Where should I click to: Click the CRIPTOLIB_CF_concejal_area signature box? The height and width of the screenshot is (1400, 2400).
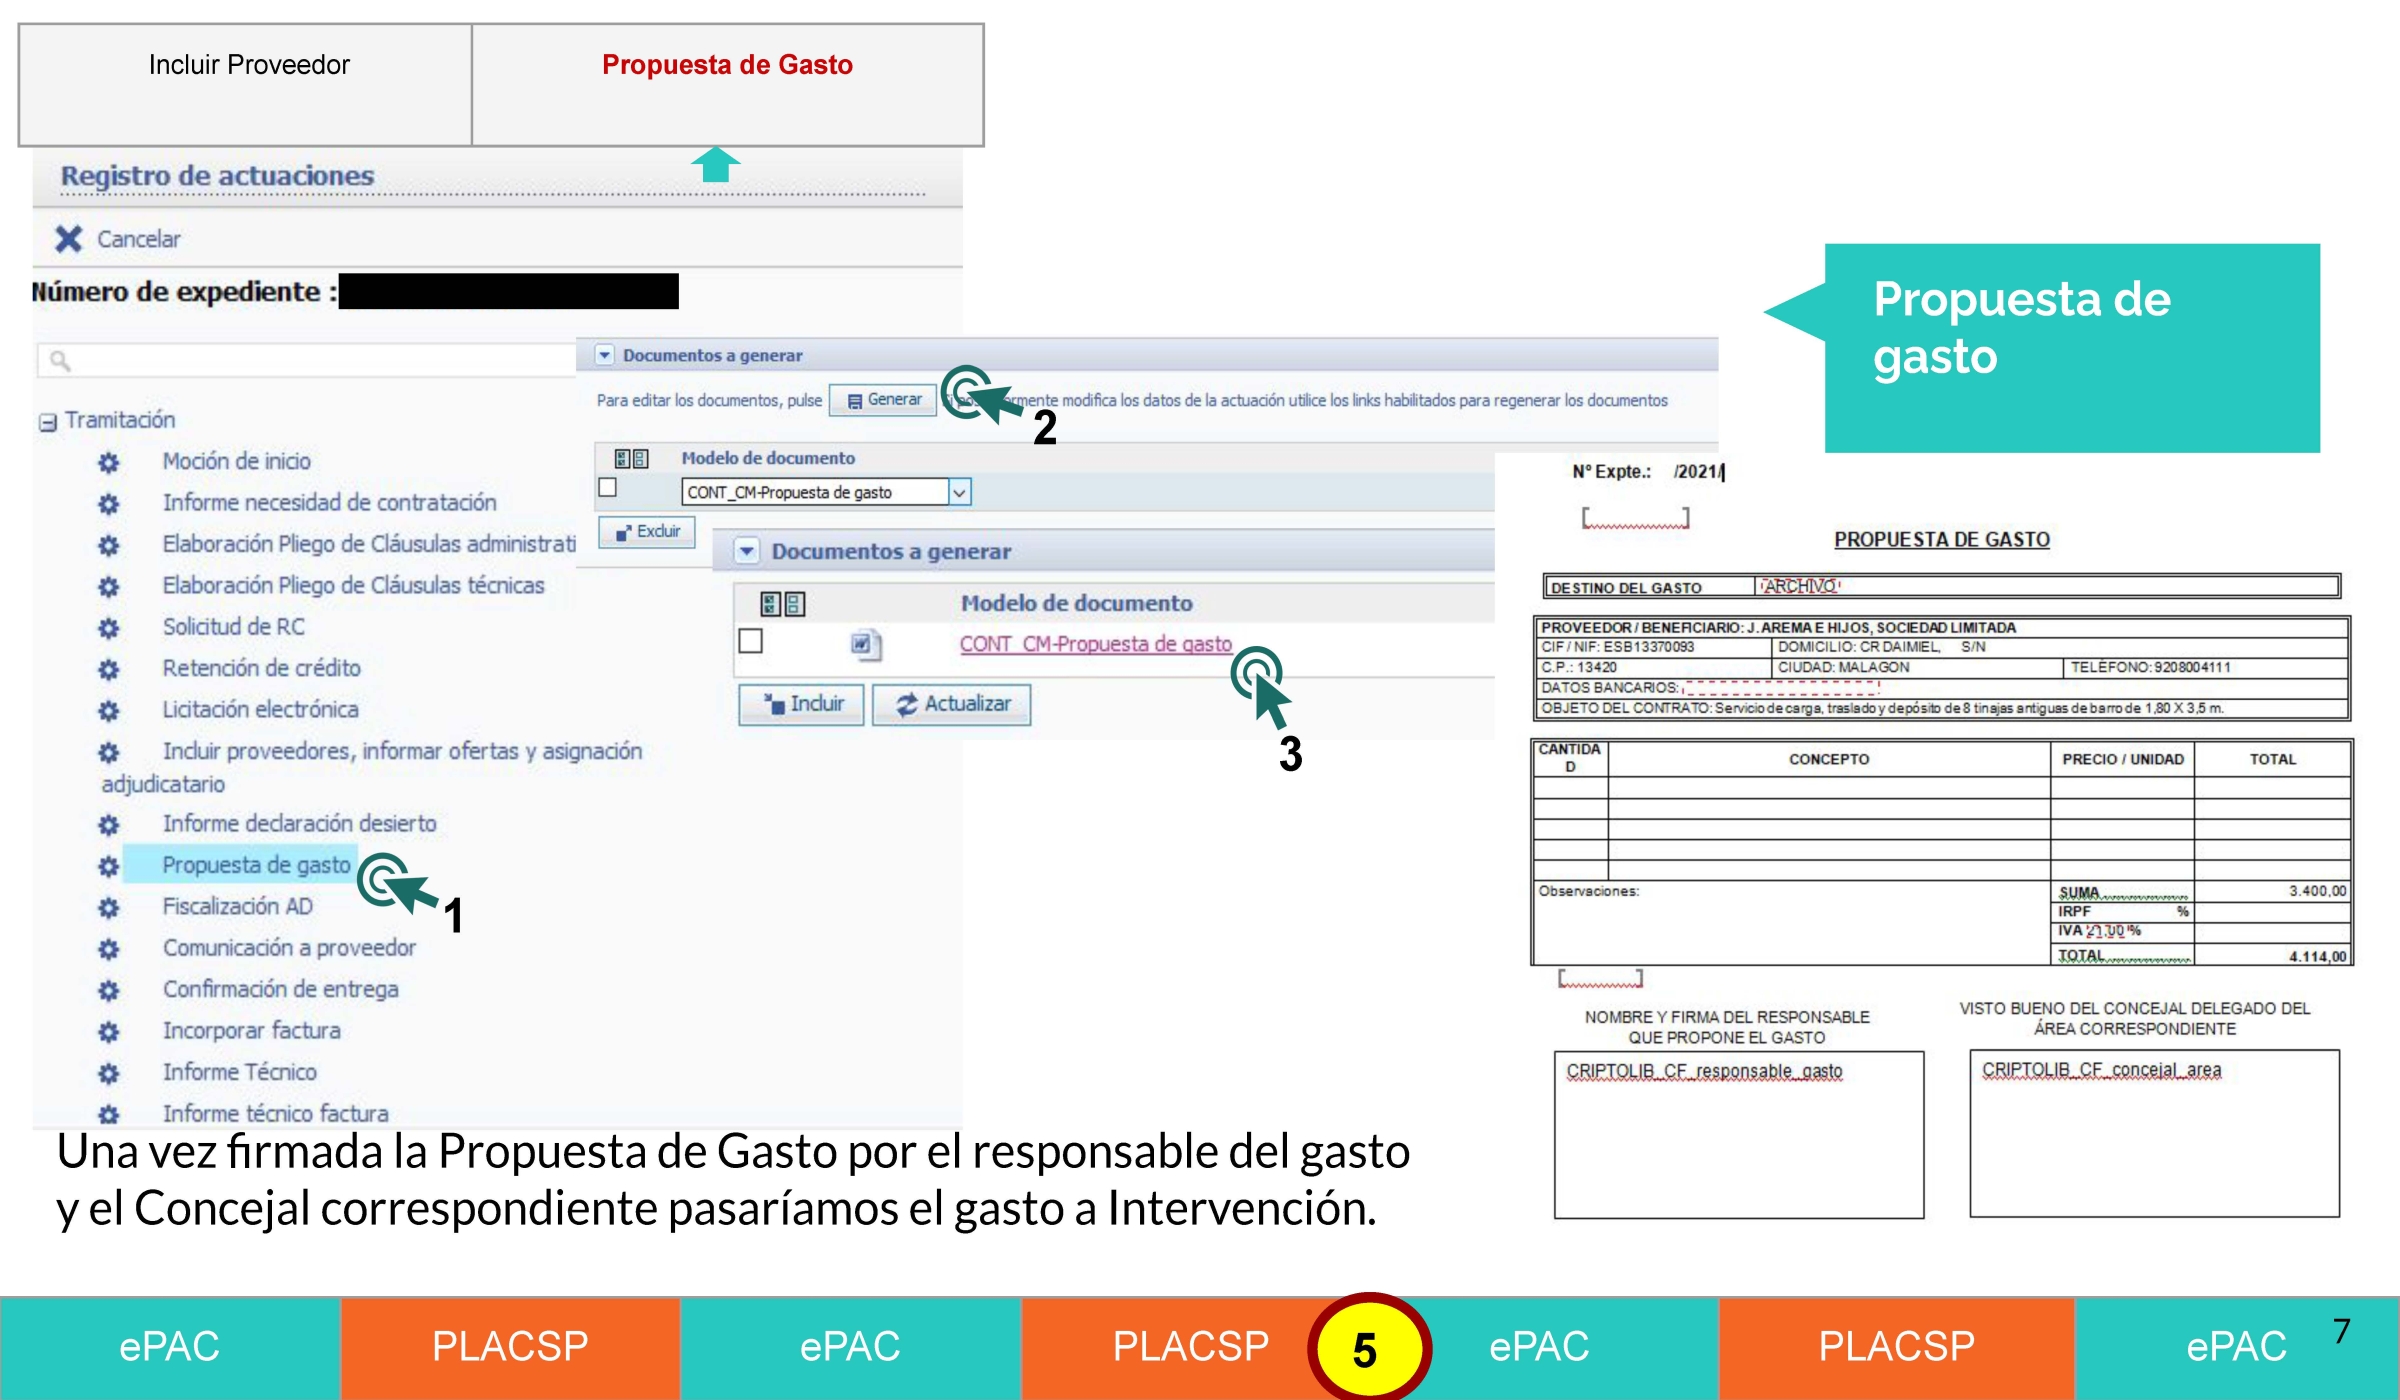[x=2154, y=1133]
